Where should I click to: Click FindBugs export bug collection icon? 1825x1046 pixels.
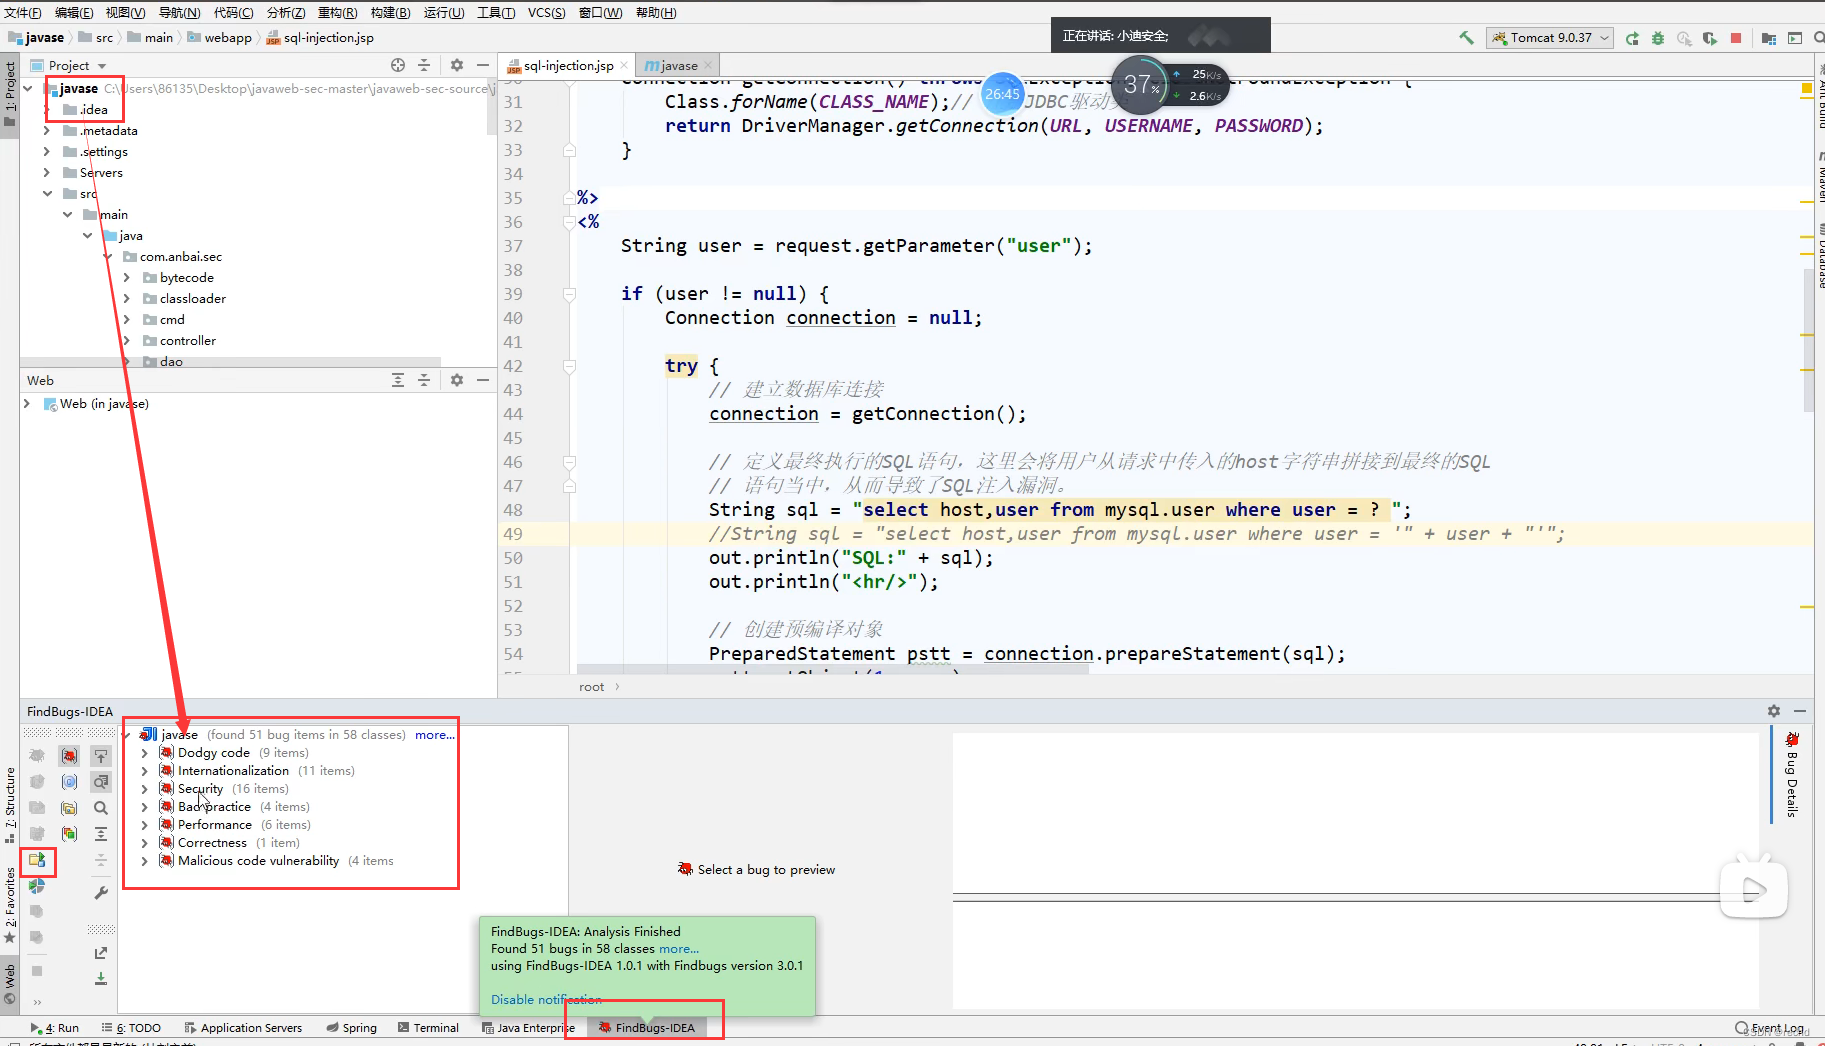click(101, 953)
